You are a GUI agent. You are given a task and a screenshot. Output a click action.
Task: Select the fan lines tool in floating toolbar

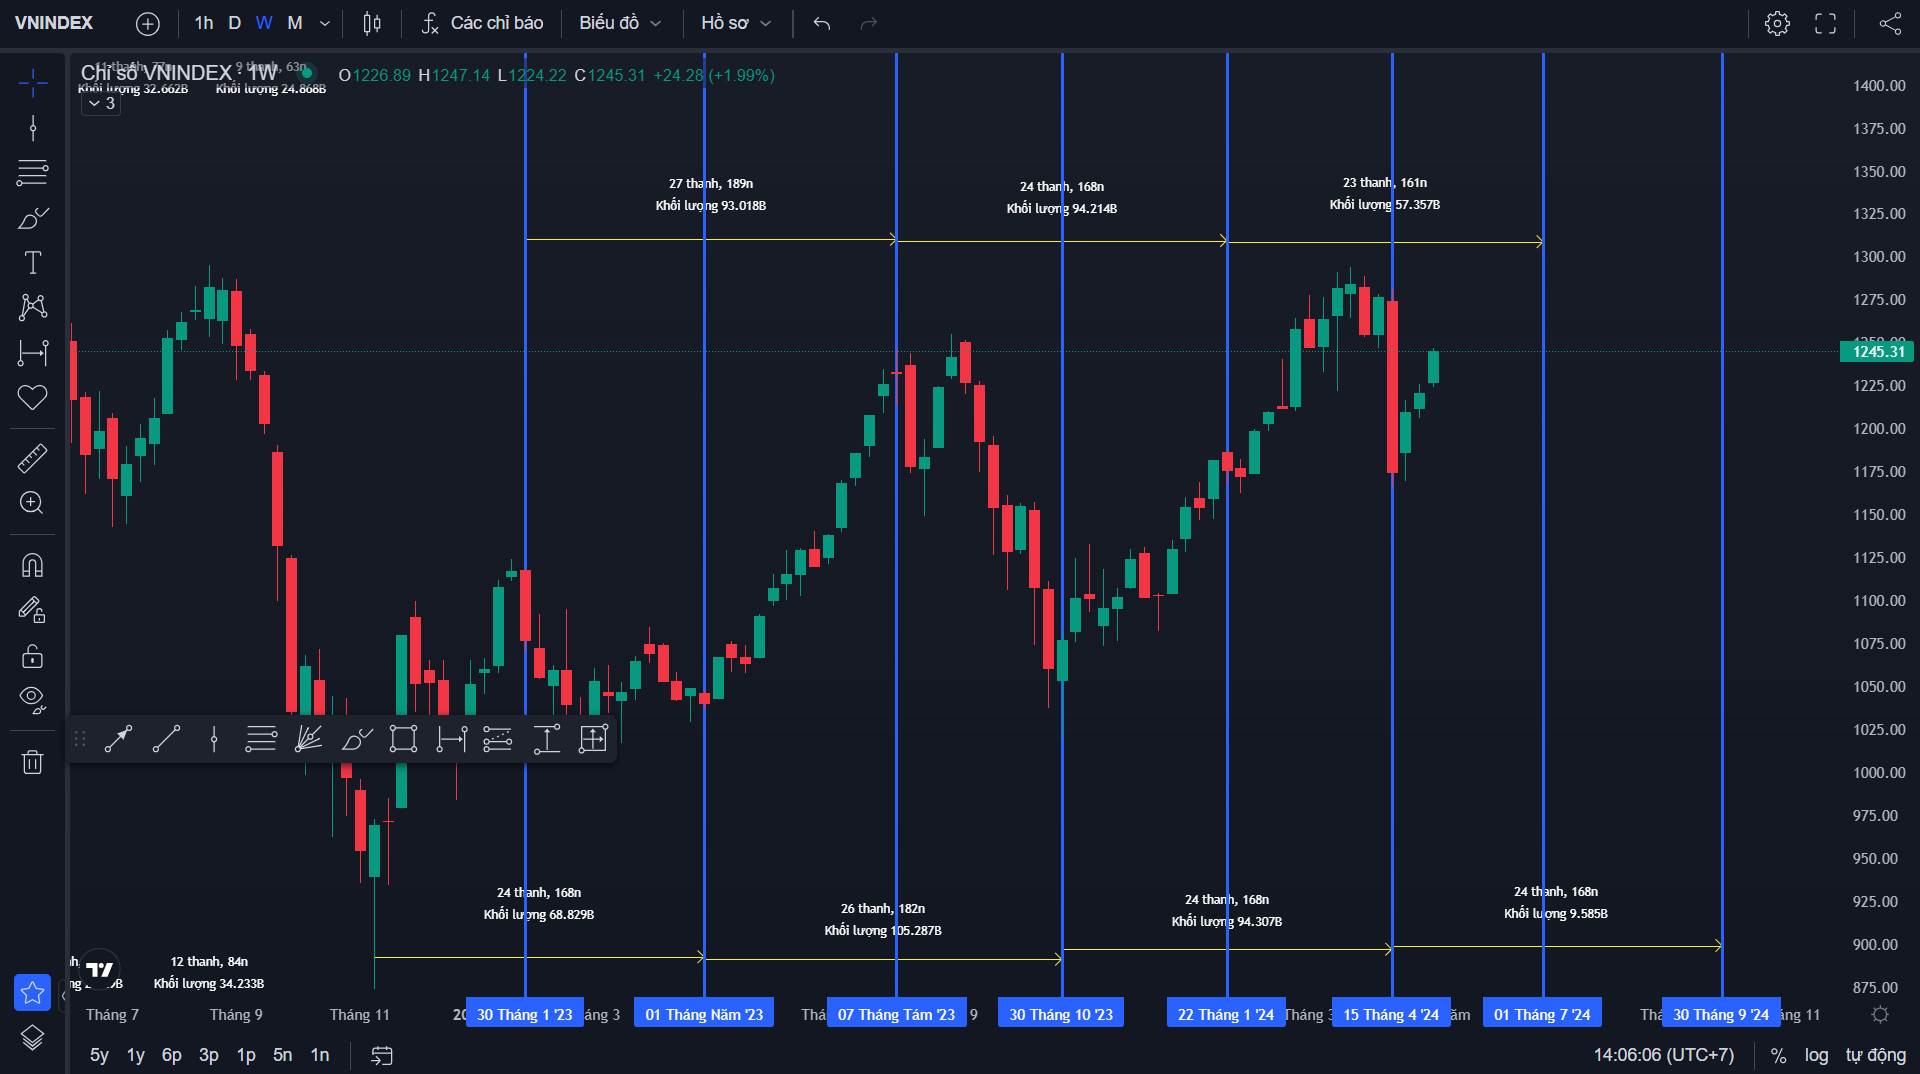click(309, 739)
